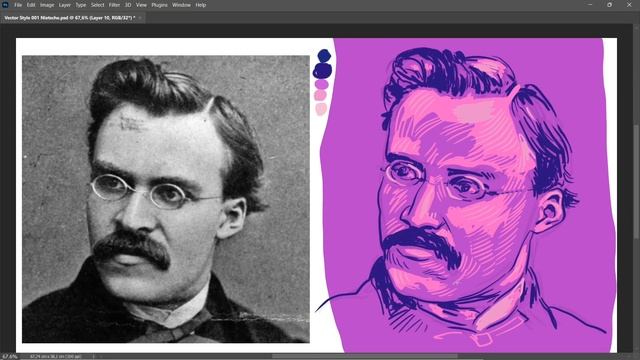The image size is (640, 360).
Task: Click the horizontal scrollbar thumb
Action: [x=364, y=356]
